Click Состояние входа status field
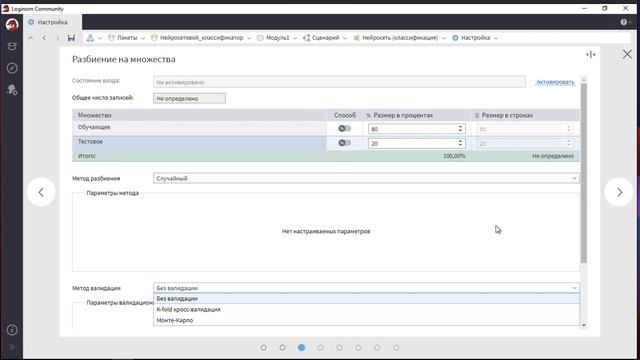The height and width of the screenshot is (360, 640). pyautogui.click(x=340, y=82)
